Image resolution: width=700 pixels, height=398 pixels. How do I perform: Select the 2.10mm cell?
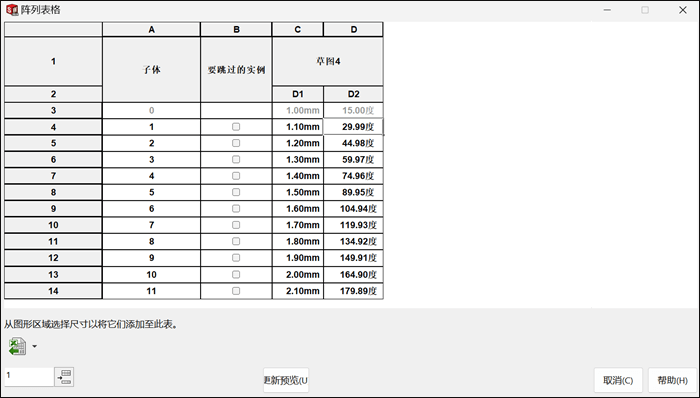pyautogui.click(x=298, y=291)
